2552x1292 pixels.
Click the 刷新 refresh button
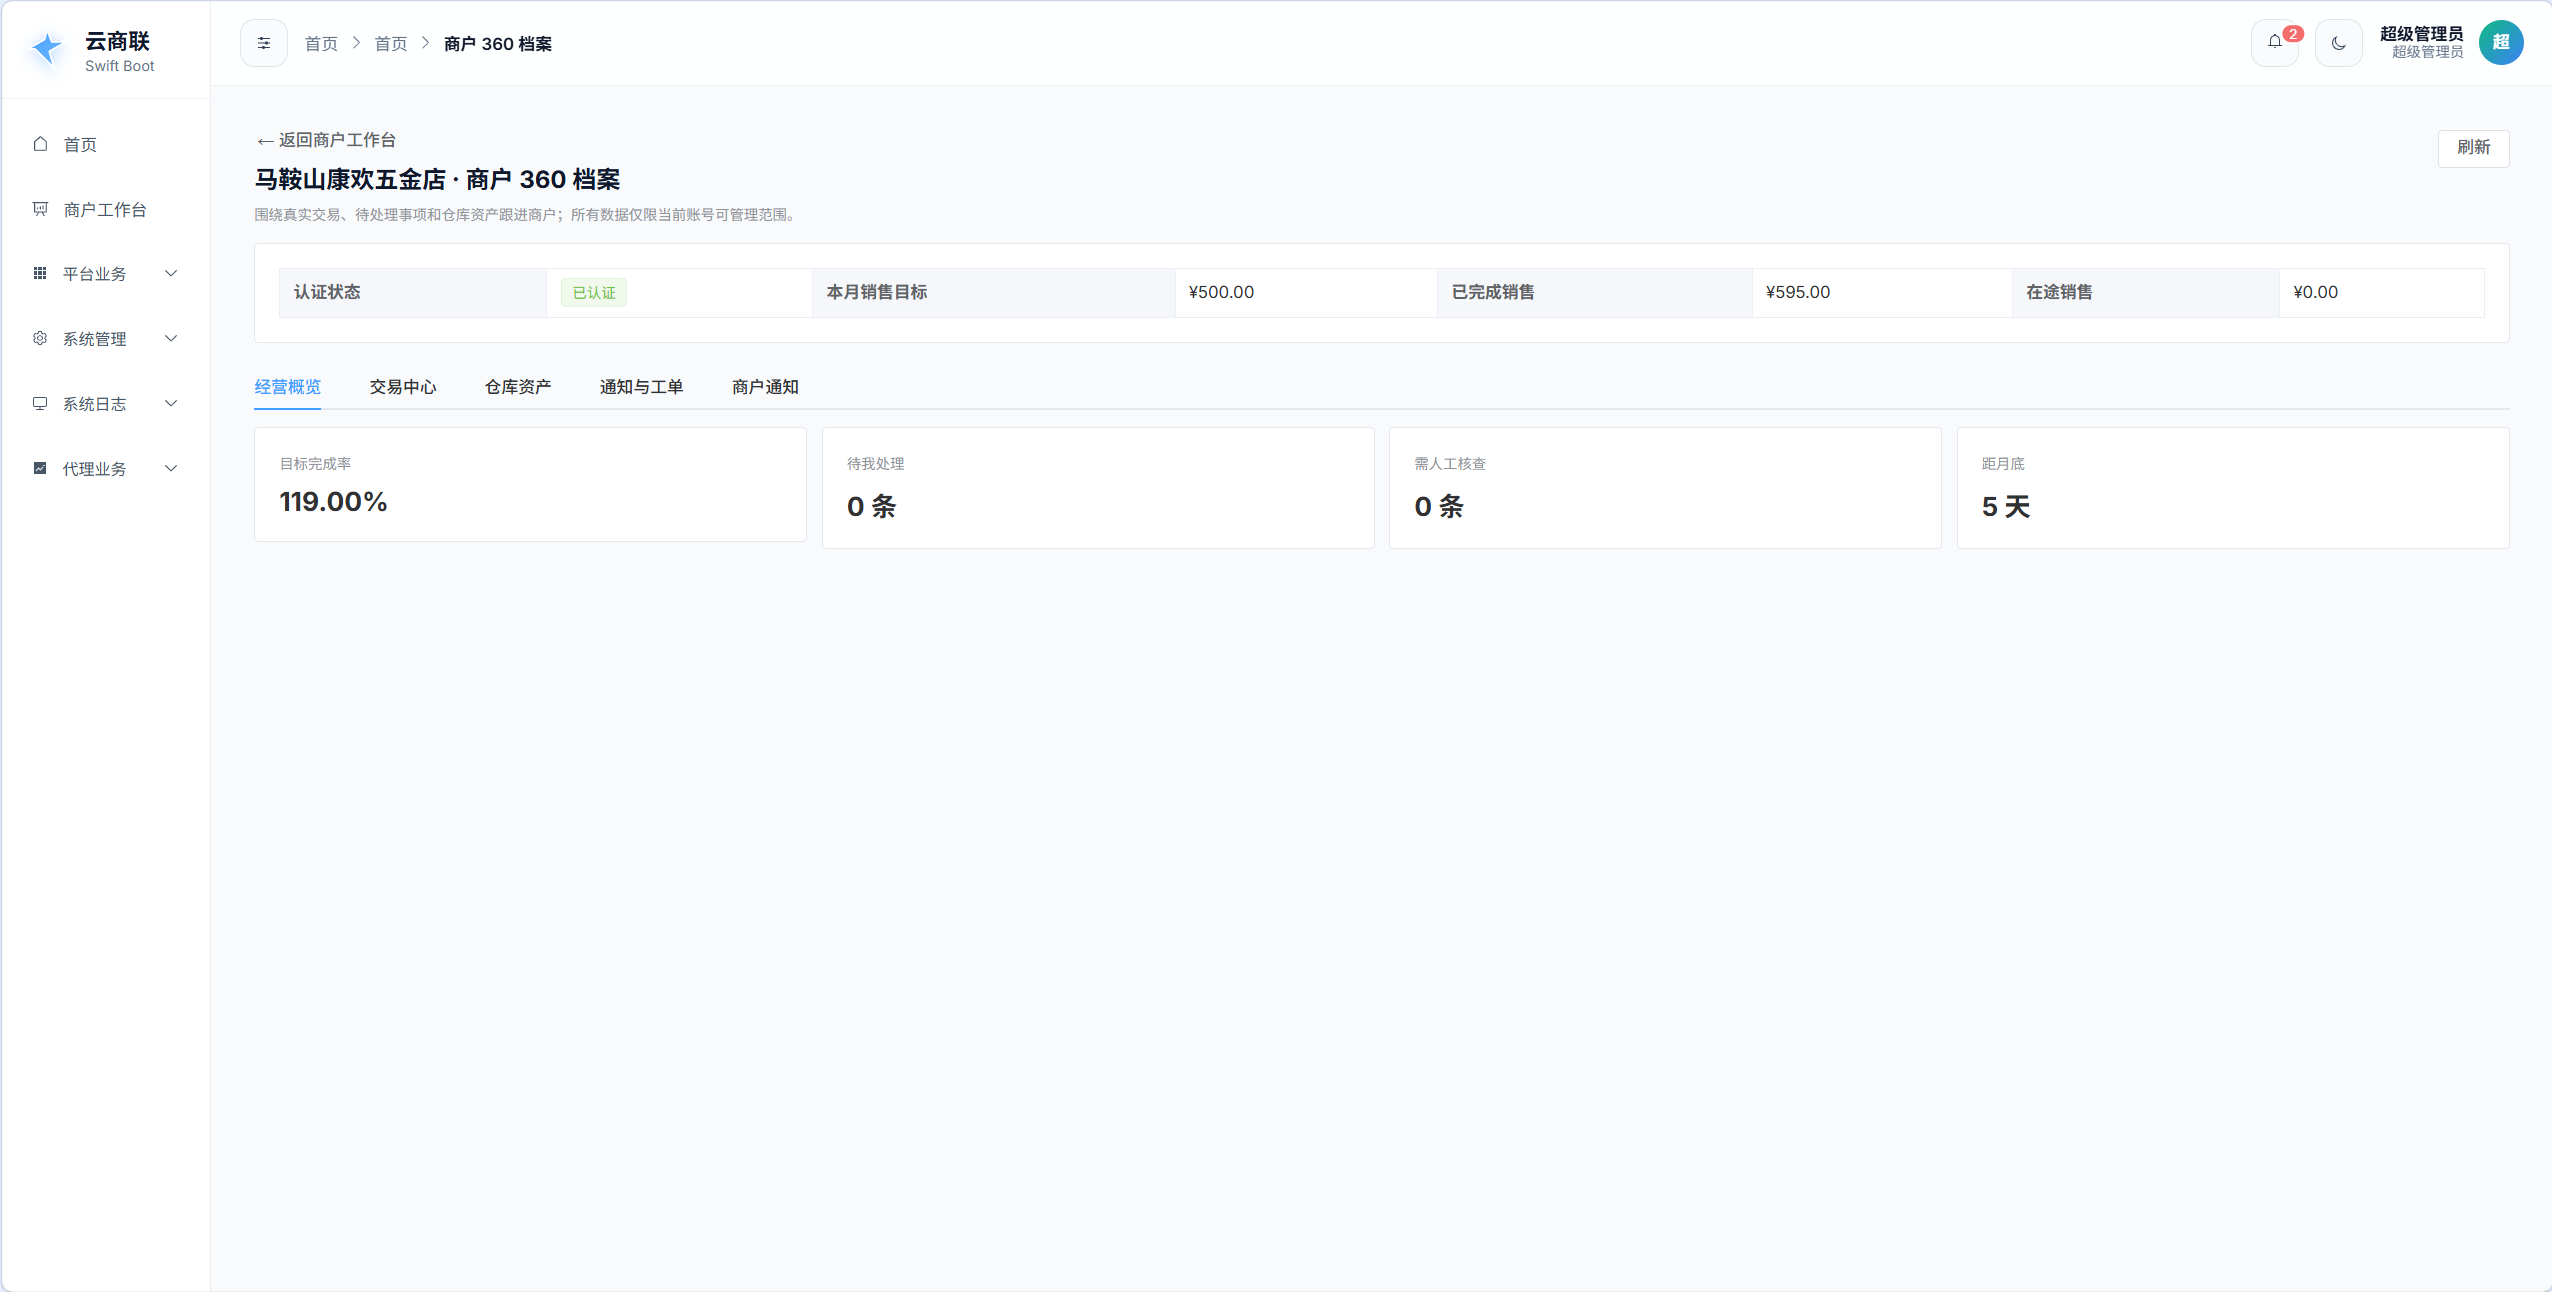click(x=2473, y=148)
